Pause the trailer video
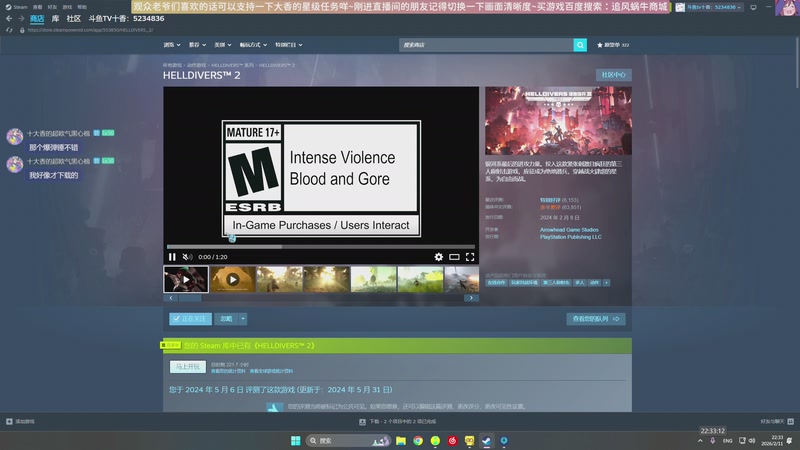The height and width of the screenshot is (450, 800). (x=172, y=257)
